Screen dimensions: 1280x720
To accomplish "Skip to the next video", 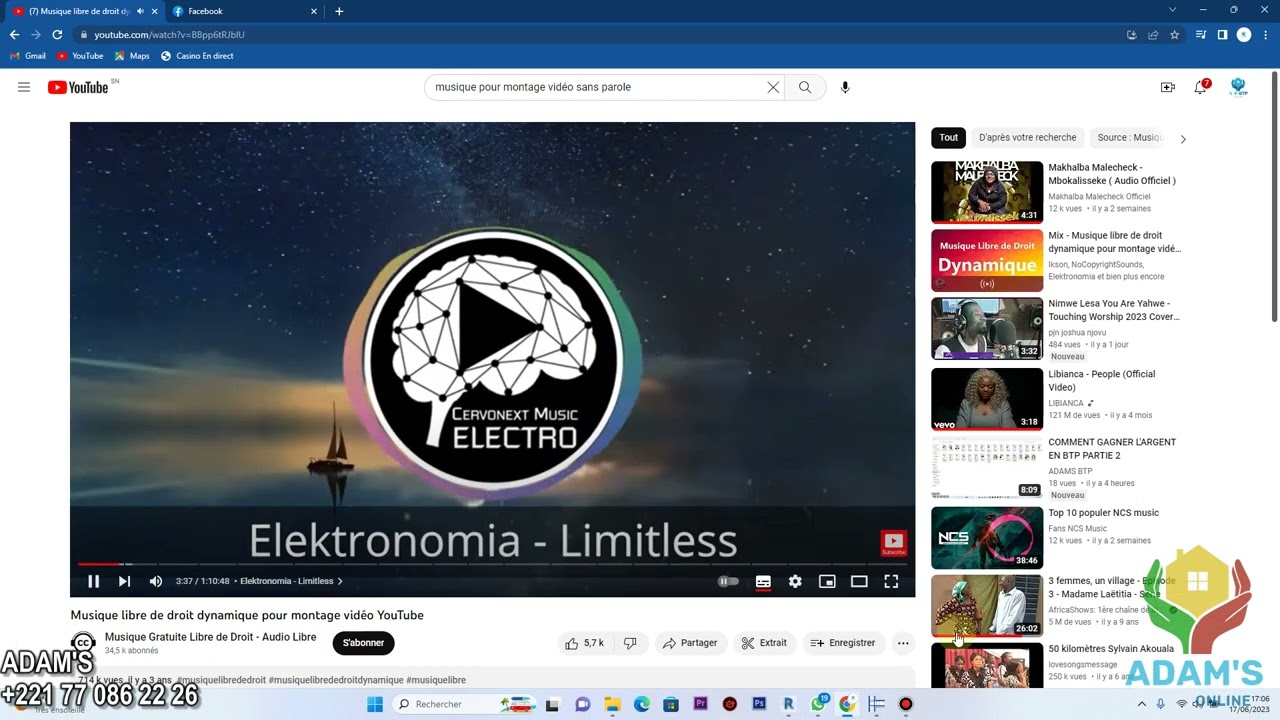I will click(124, 581).
